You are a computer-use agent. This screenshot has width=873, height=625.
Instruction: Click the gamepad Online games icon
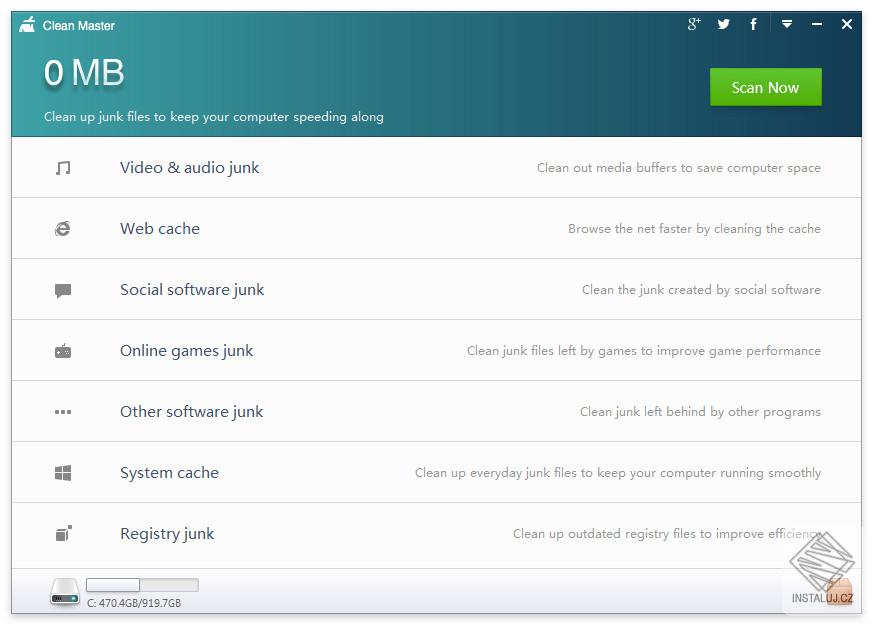coord(63,351)
